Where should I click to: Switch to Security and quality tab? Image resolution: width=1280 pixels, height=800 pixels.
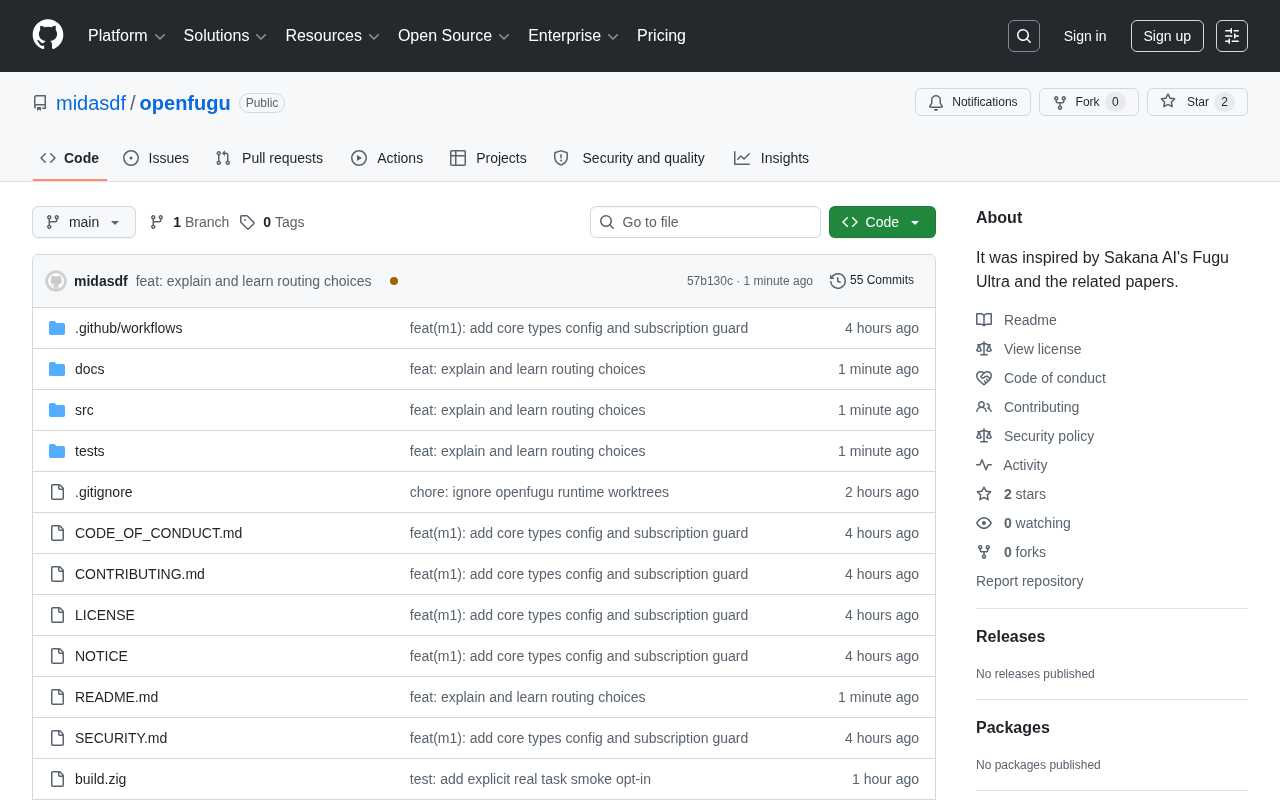[629, 158]
